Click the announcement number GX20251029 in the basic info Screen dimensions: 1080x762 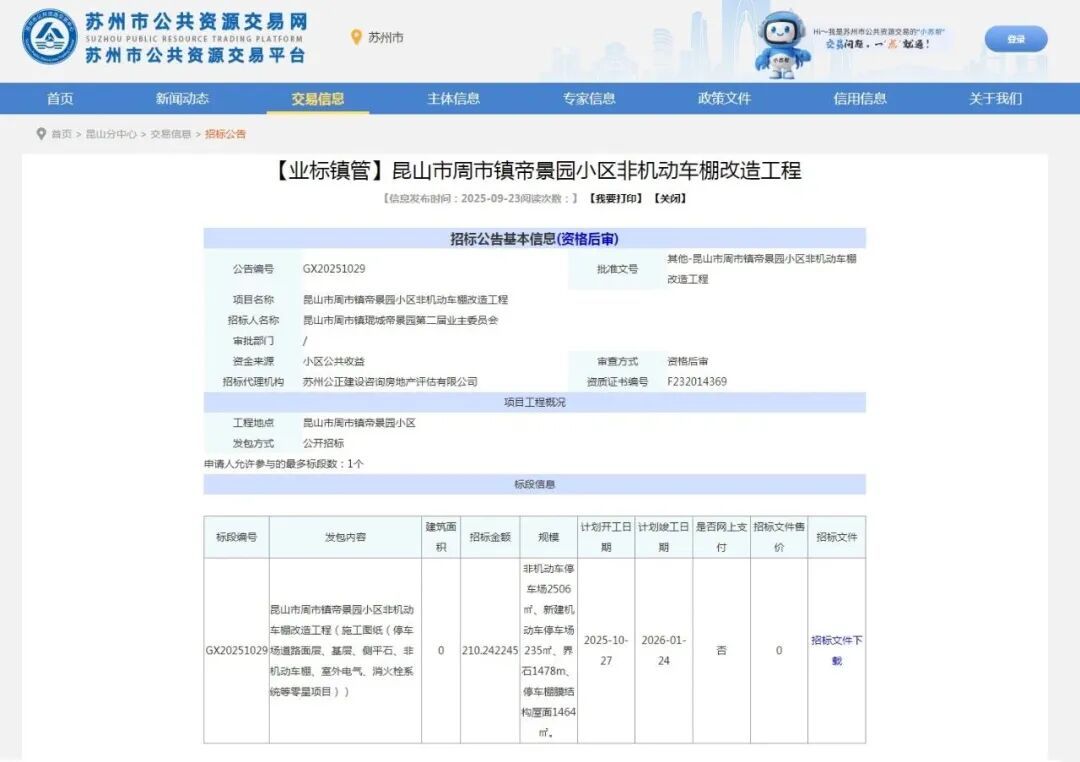[x=334, y=269]
